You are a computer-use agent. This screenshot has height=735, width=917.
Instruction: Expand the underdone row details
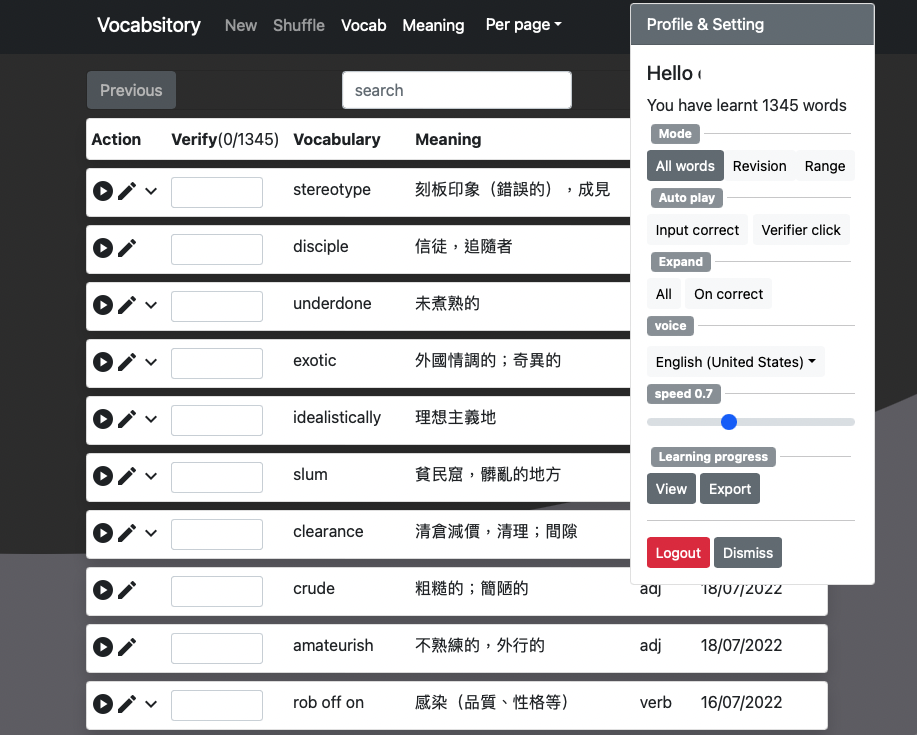151,305
